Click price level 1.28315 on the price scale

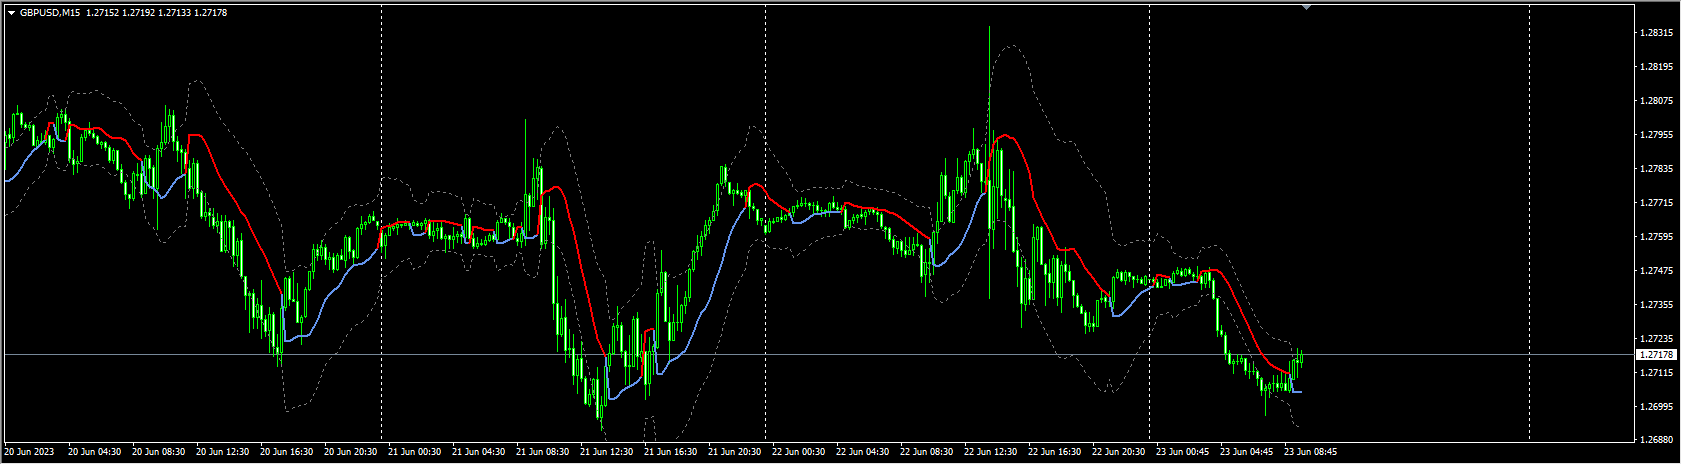[x=1657, y=33]
